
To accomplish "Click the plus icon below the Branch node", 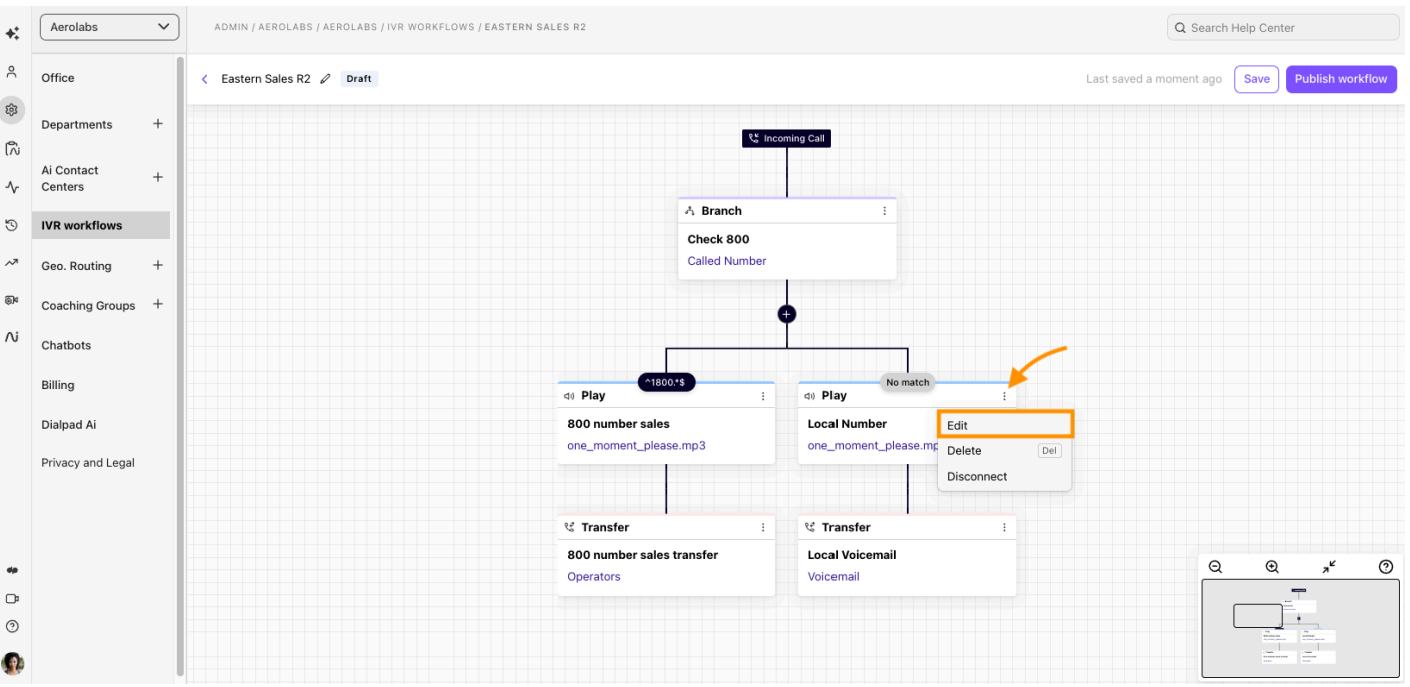I will tap(787, 313).
